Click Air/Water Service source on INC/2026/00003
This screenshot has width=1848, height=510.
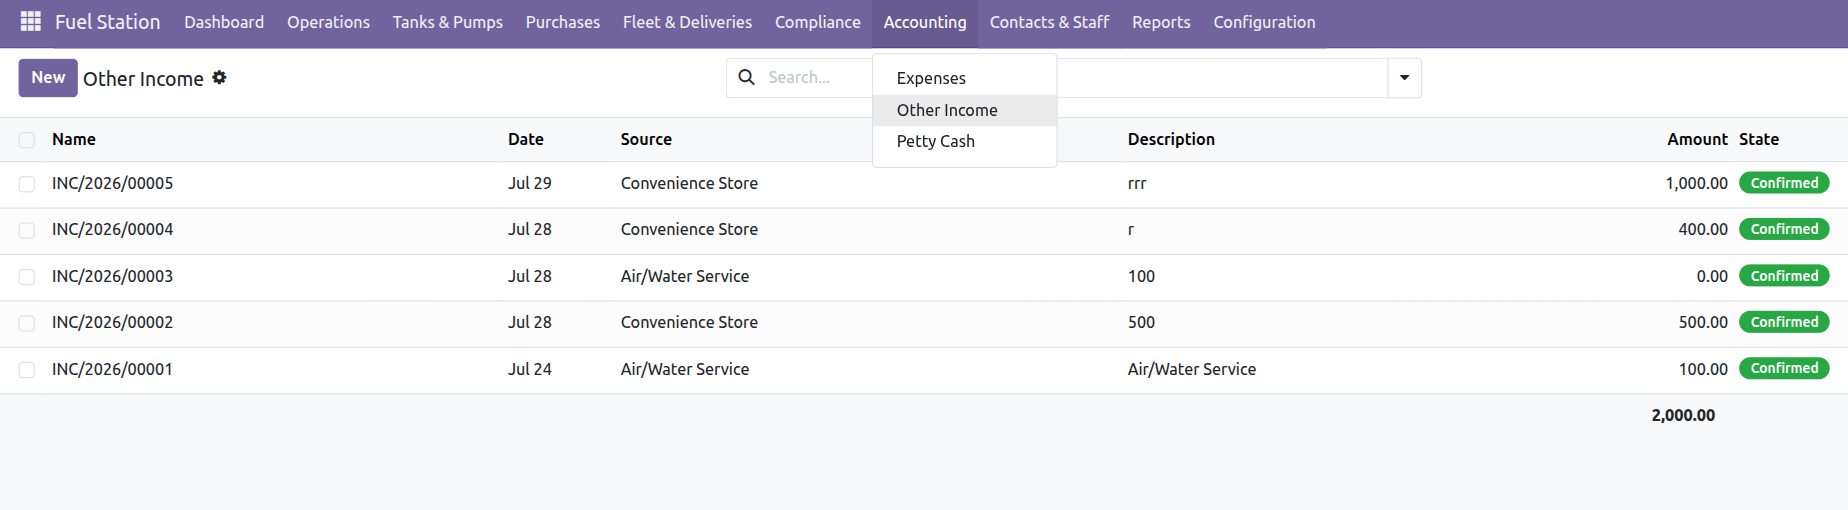click(685, 276)
